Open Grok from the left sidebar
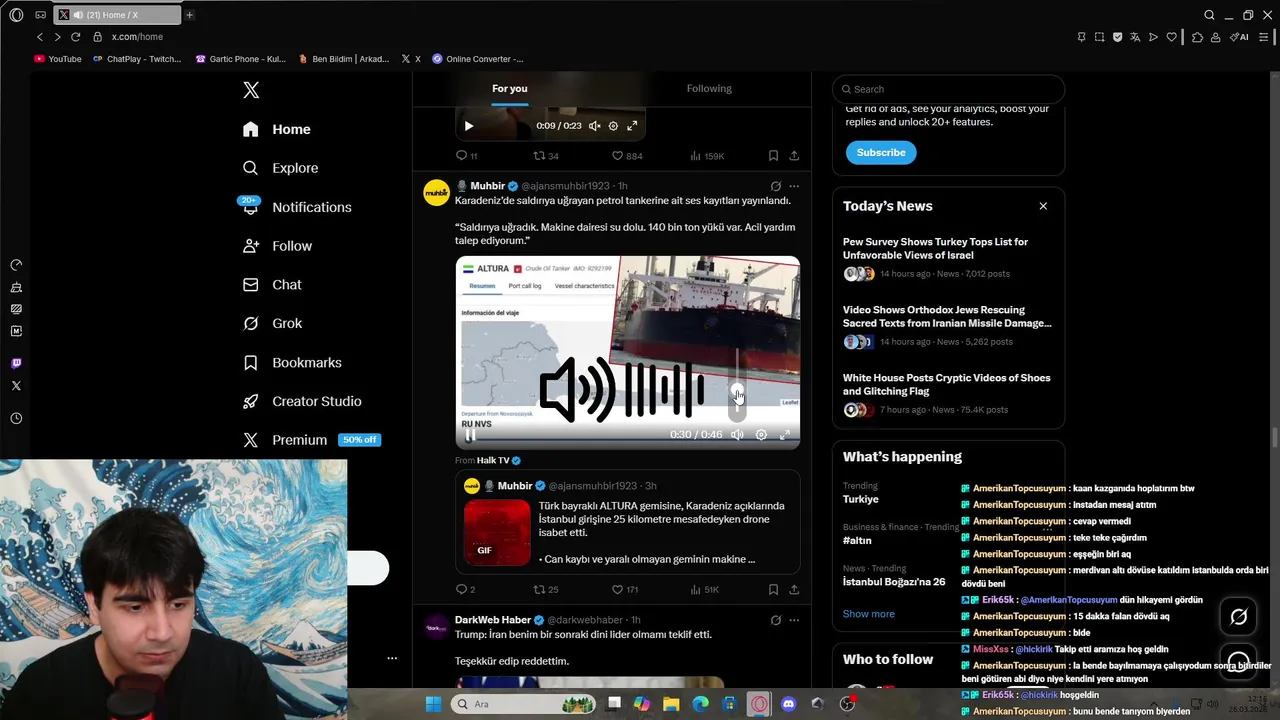This screenshot has width=1280, height=720. (272, 324)
